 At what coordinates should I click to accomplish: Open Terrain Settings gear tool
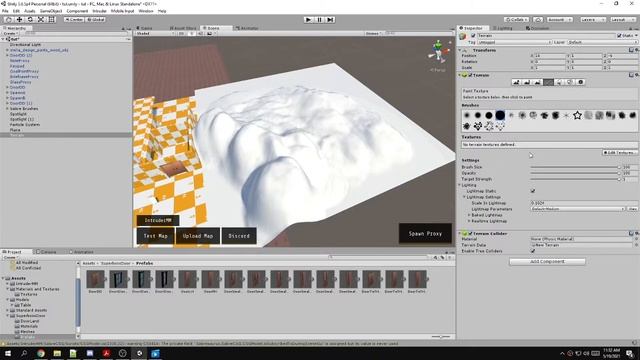[x=581, y=82]
